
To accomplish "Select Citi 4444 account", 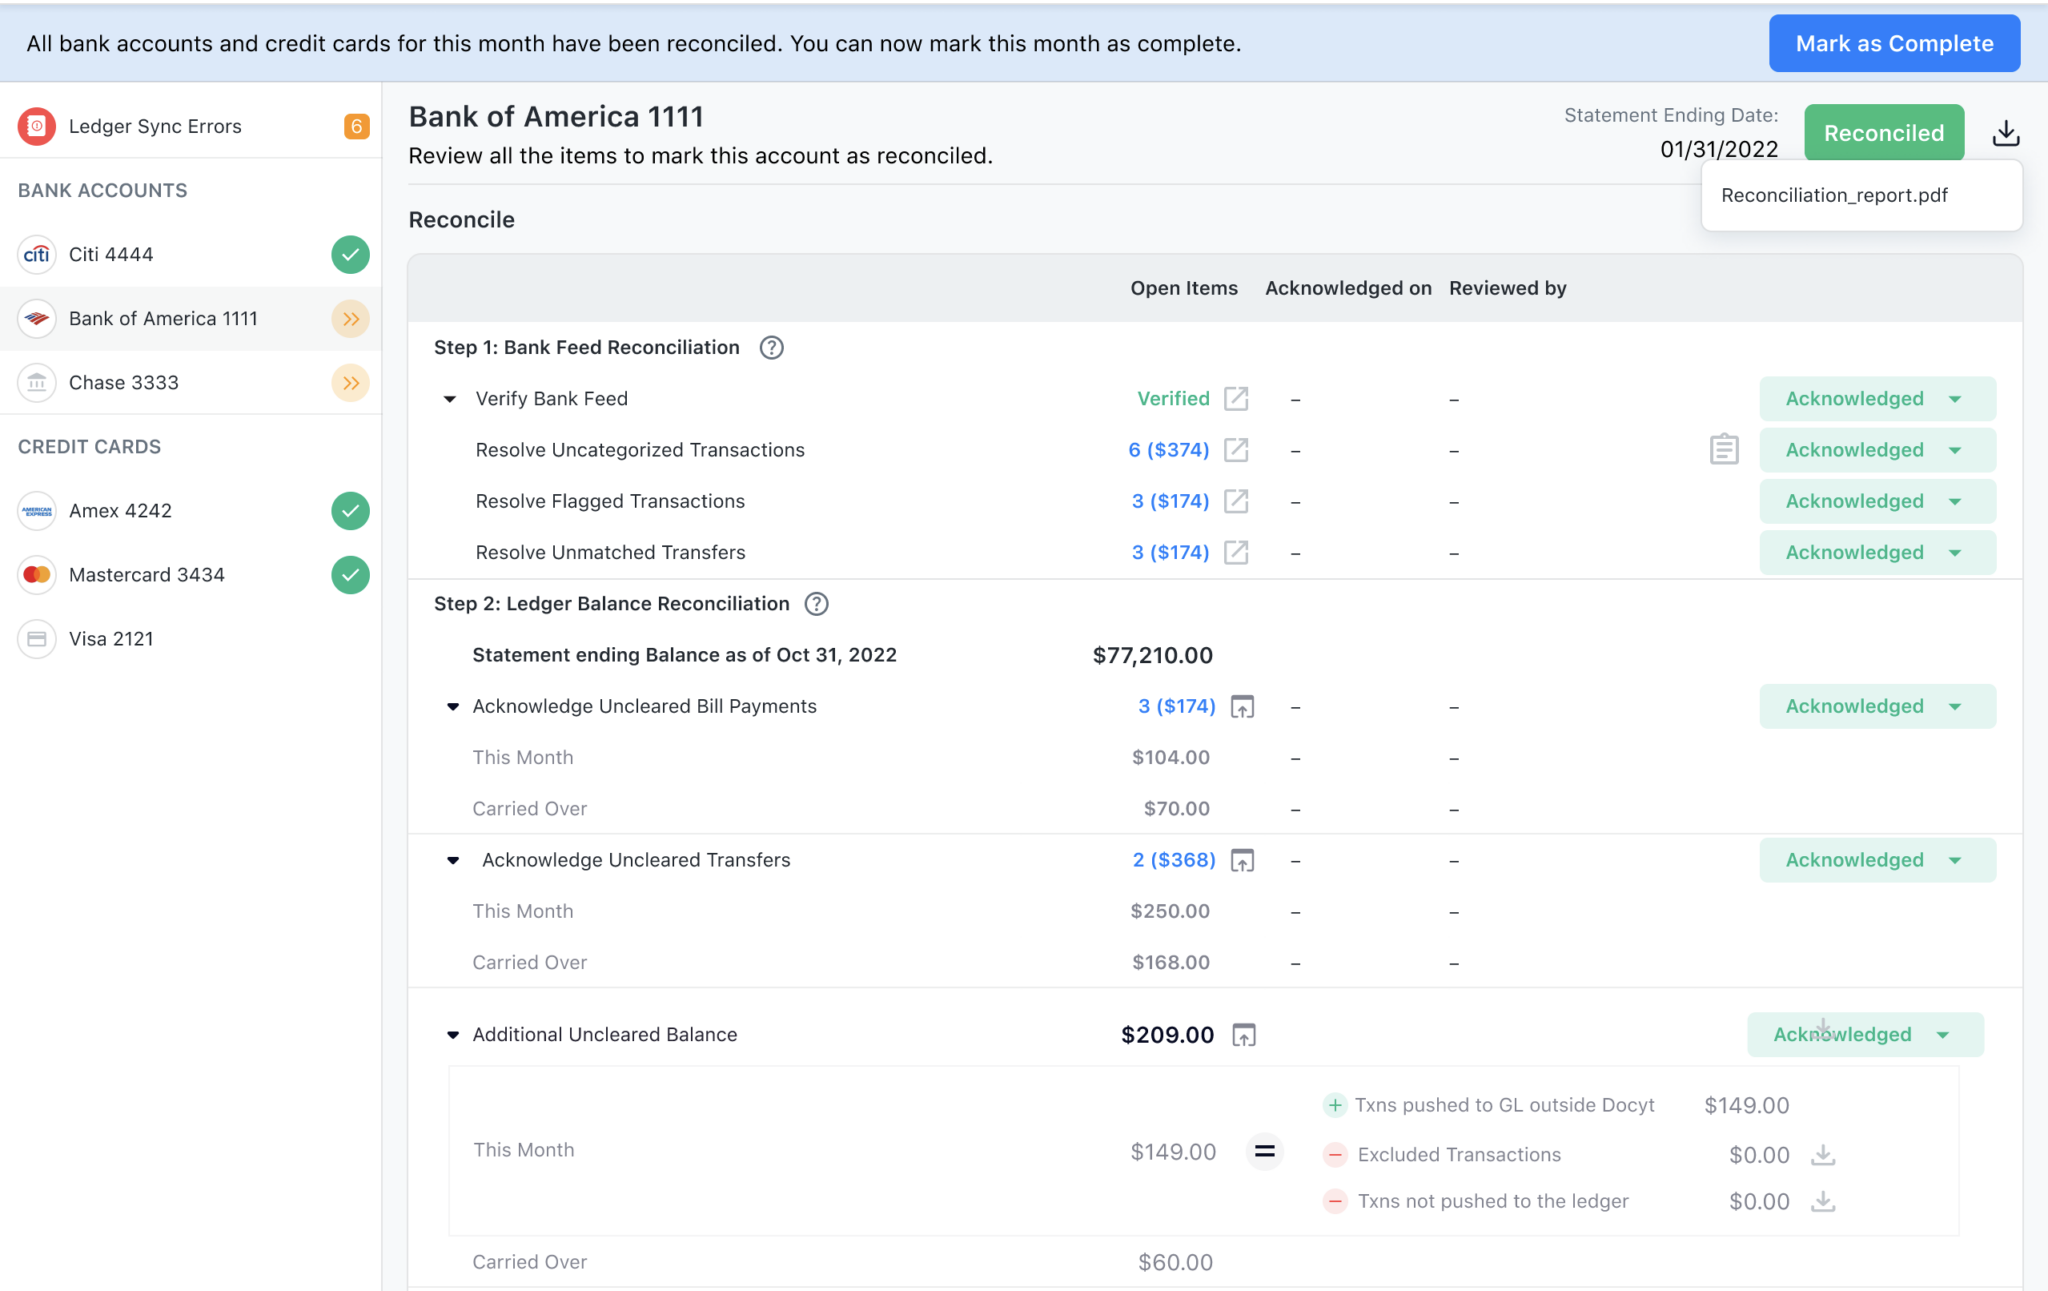I will [190, 254].
